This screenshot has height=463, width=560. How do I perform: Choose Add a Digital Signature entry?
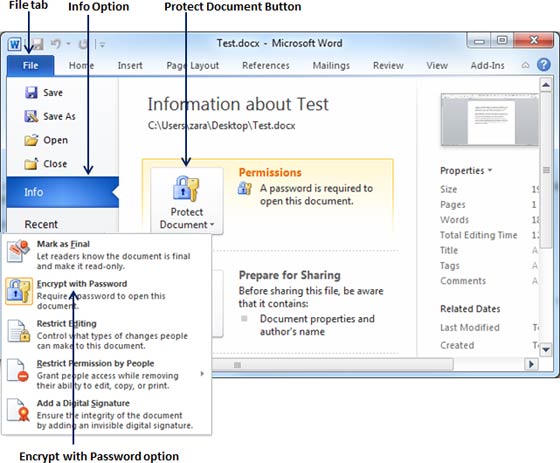click(x=107, y=414)
